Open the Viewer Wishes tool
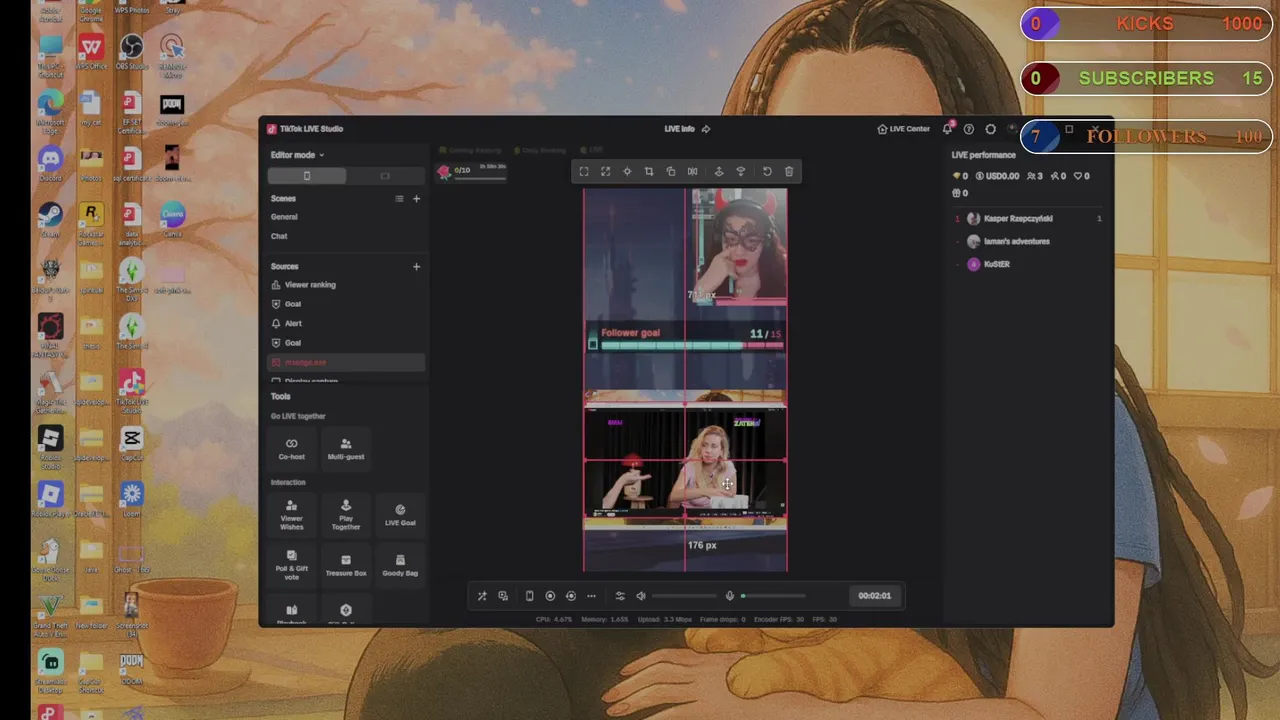 point(292,515)
